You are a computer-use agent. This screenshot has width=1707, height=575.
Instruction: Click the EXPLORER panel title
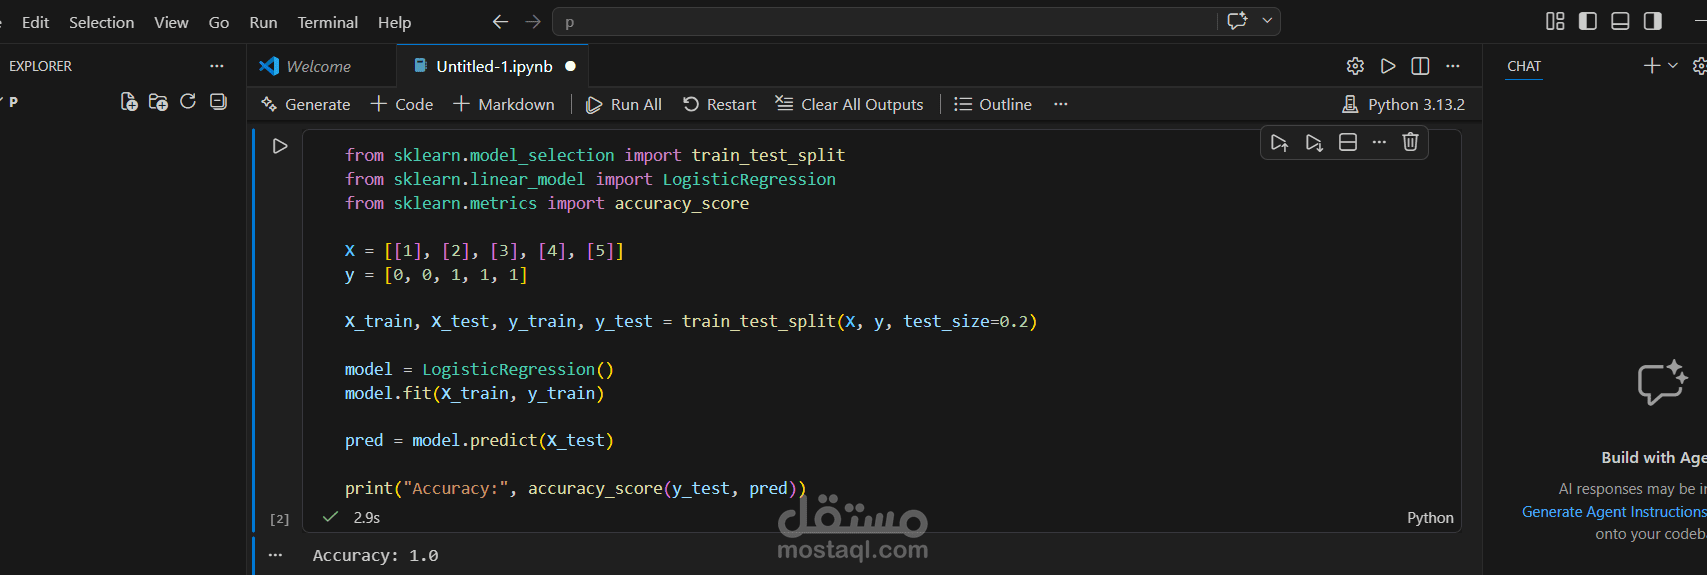pyautogui.click(x=40, y=66)
